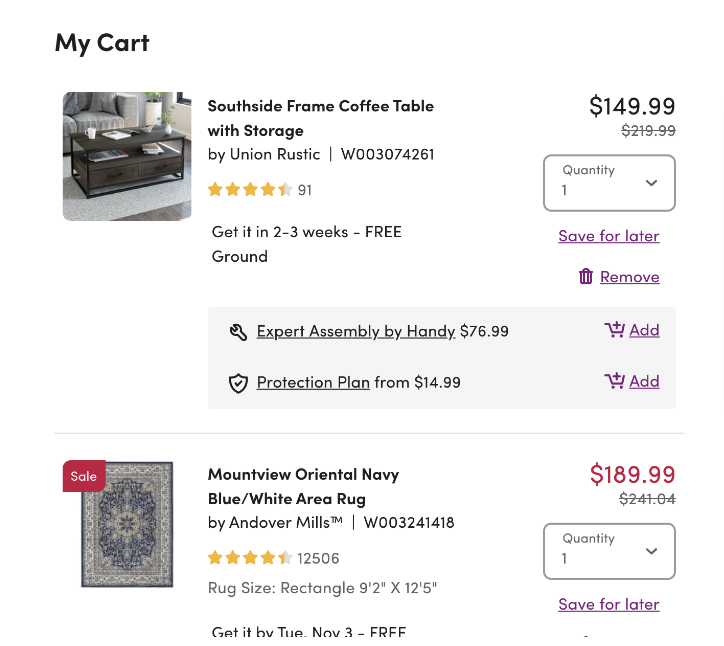Remove the coffee table from cart
The width and height of the screenshot is (724, 646).
click(x=629, y=277)
